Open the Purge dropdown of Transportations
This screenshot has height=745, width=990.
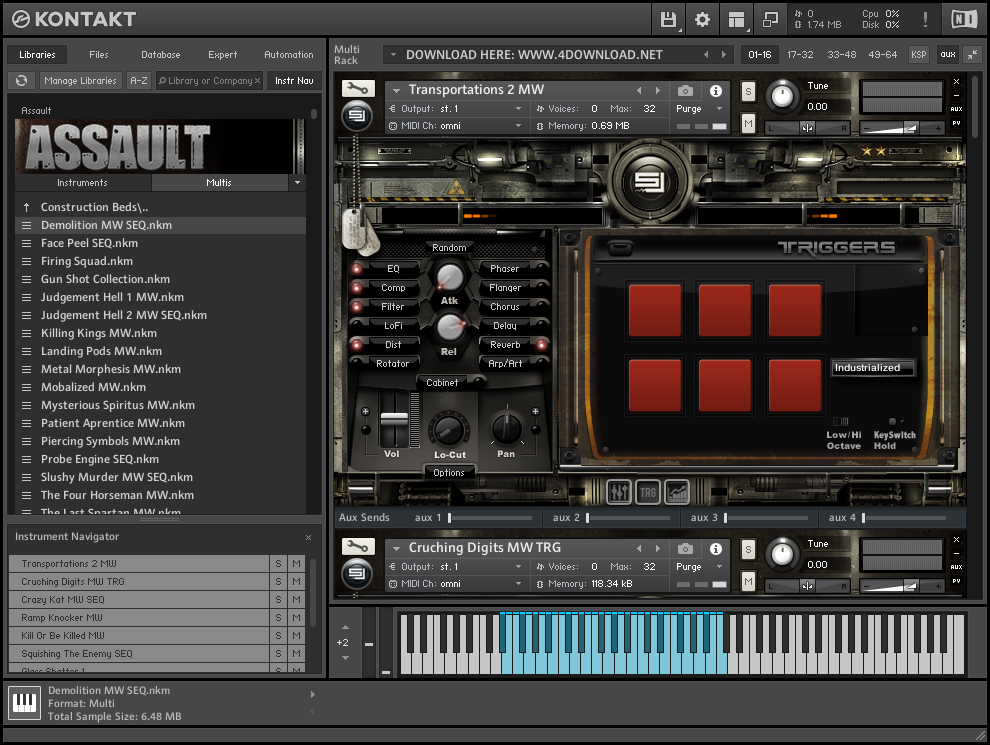[x=719, y=109]
